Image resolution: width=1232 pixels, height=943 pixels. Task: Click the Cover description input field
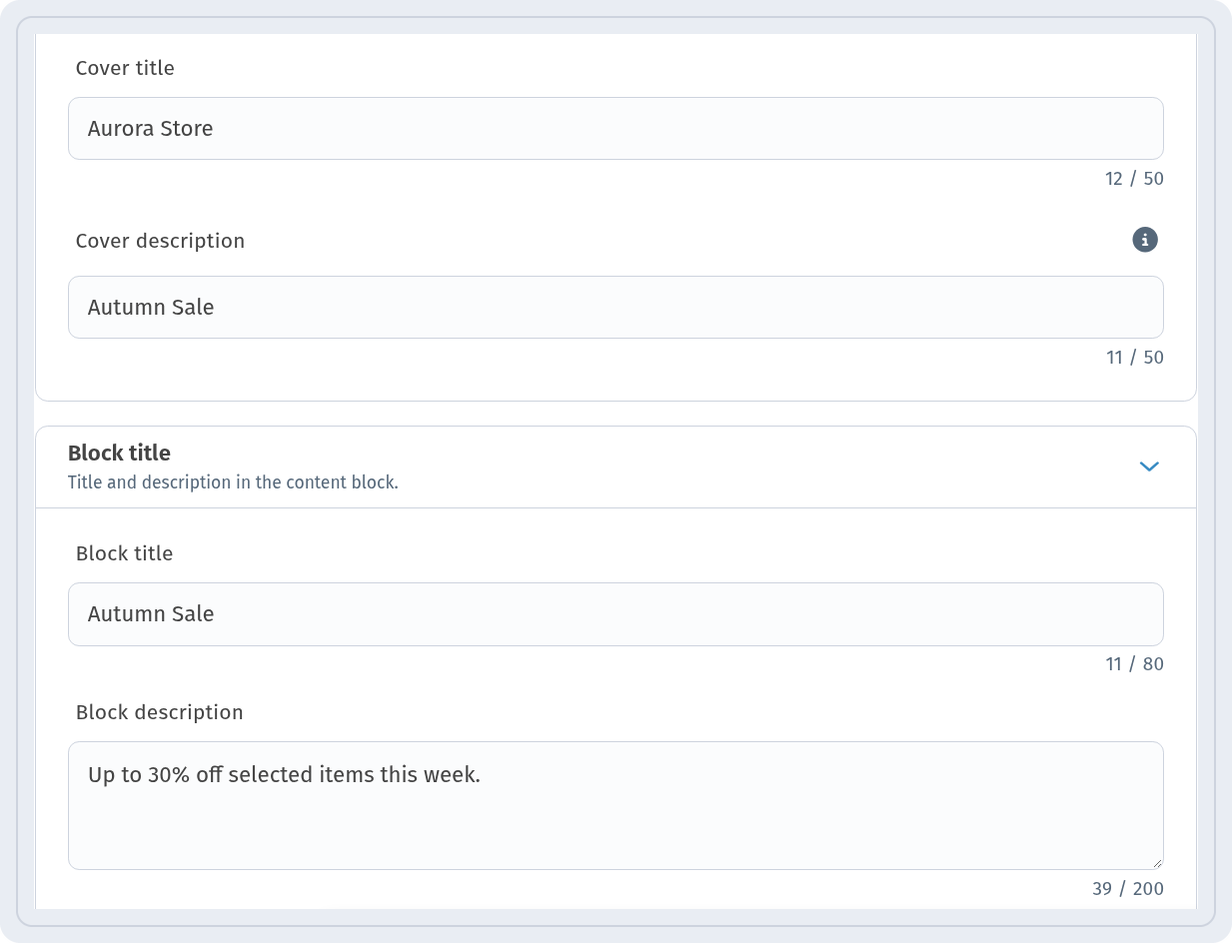point(616,307)
